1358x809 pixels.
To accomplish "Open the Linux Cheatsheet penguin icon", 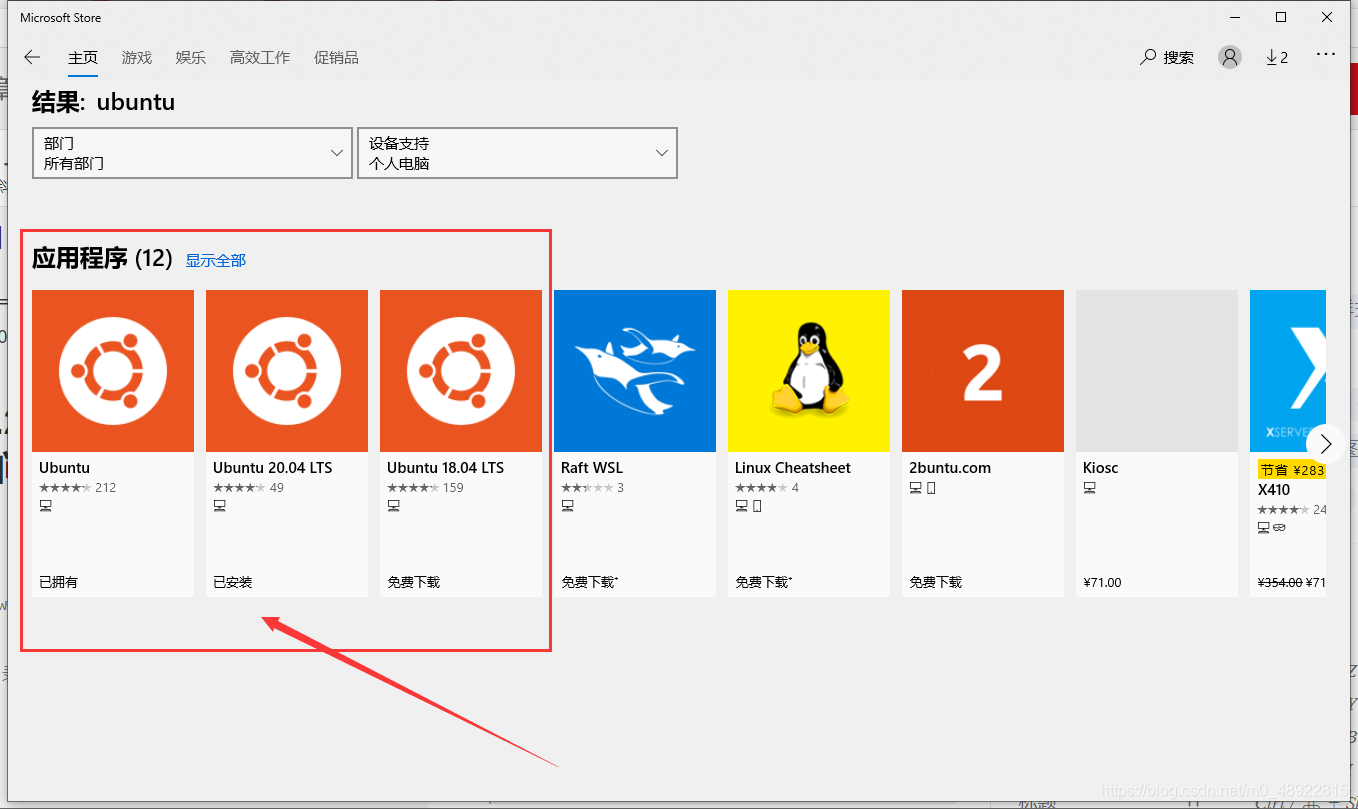I will (809, 371).
